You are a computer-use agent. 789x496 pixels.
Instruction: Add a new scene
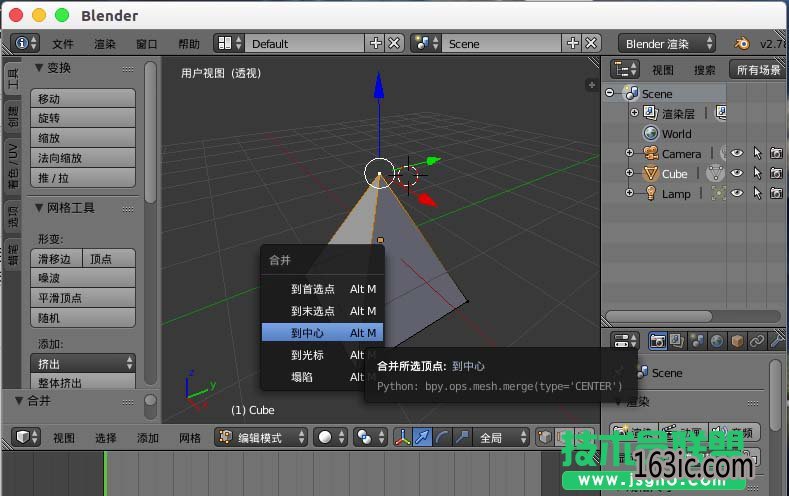(x=573, y=43)
